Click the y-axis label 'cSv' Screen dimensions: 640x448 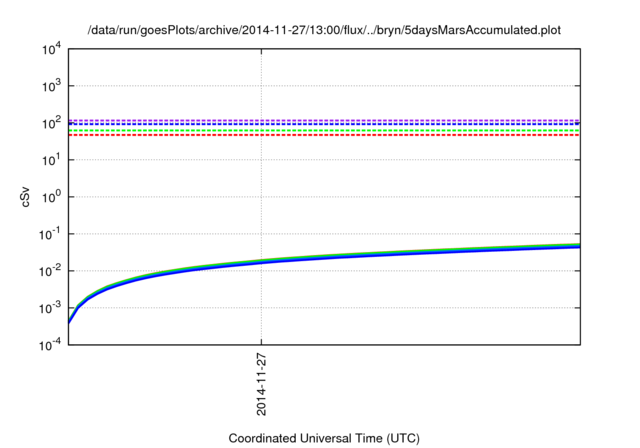point(25,197)
